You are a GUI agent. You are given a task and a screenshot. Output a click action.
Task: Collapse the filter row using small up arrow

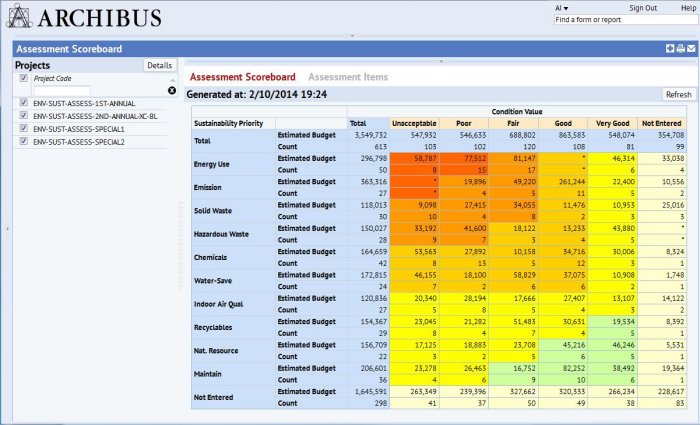[171, 78]
